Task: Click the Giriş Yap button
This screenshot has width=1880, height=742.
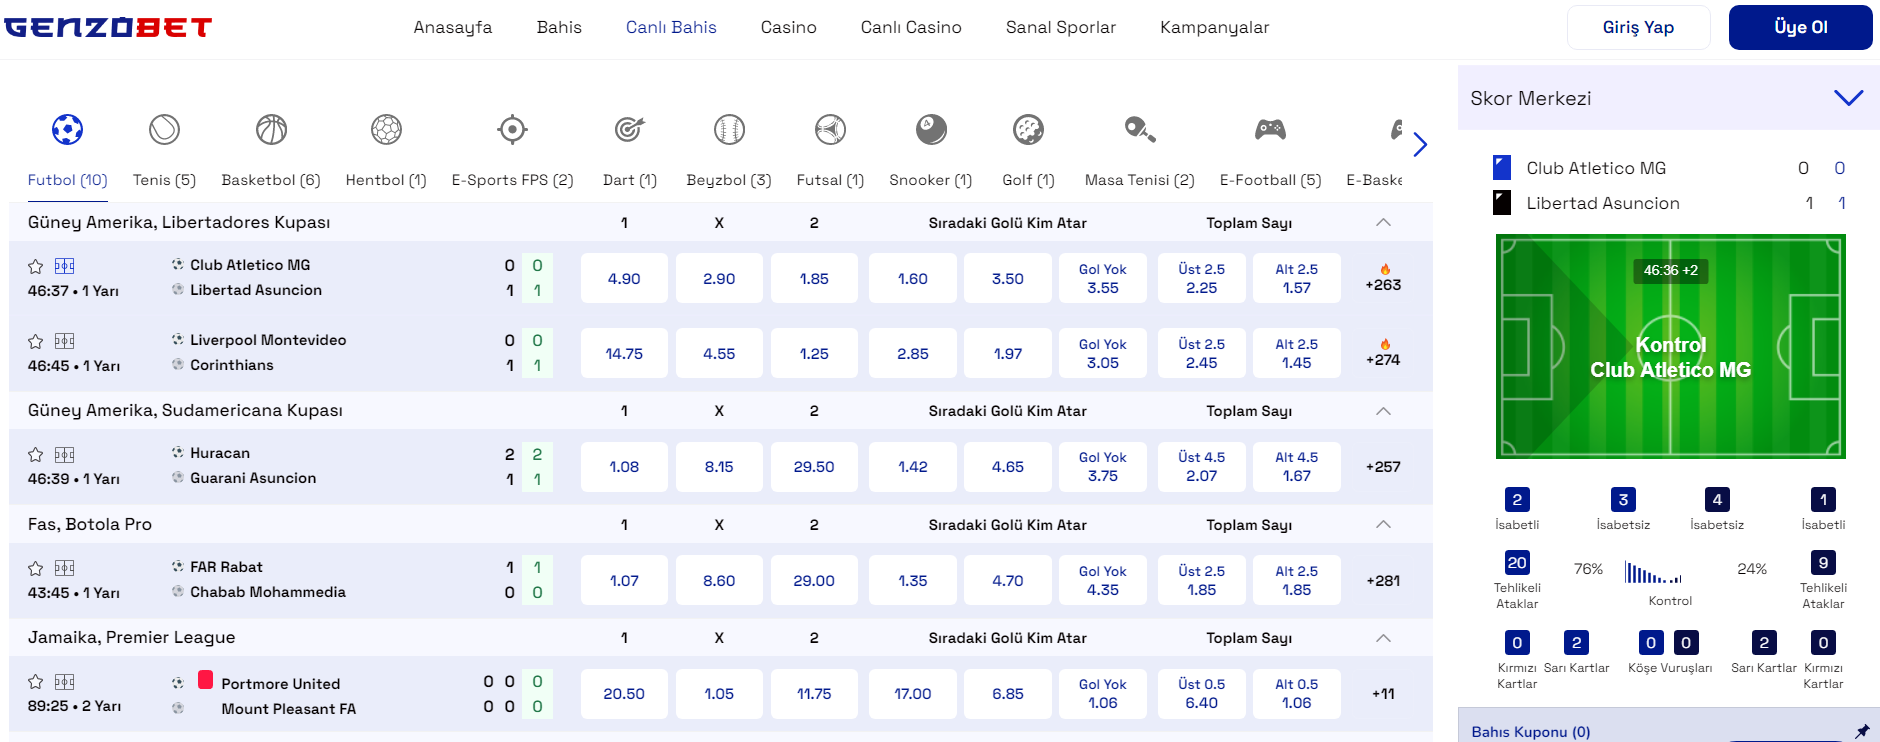Action: (x=1637, y=28)
